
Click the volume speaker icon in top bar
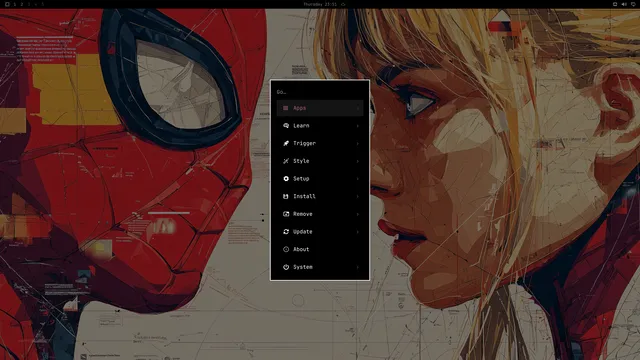pyautogui.click(x=624, y=4)
